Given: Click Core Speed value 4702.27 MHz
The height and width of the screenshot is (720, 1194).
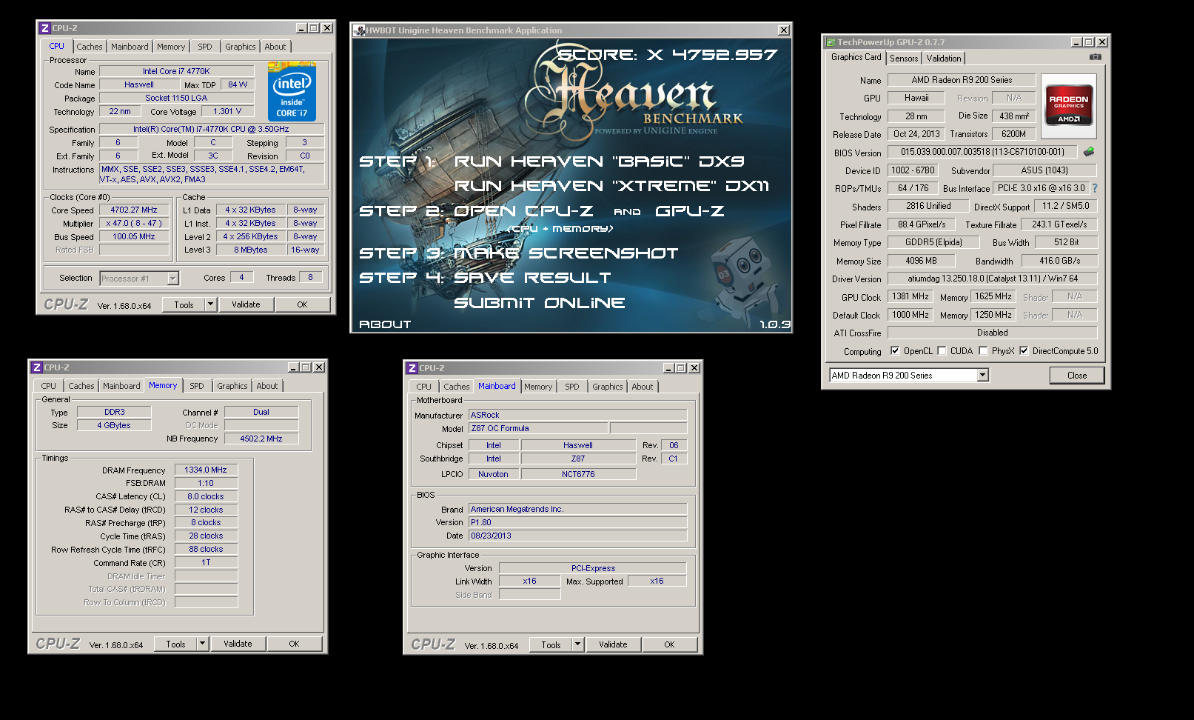Looking at the screenshot, I should [134, 210].
